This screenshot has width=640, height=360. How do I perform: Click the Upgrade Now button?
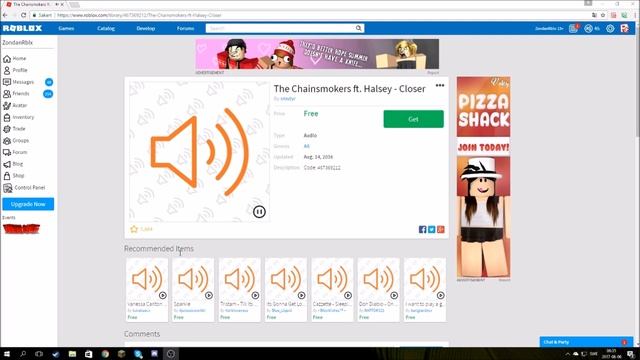tap(28, 204)
